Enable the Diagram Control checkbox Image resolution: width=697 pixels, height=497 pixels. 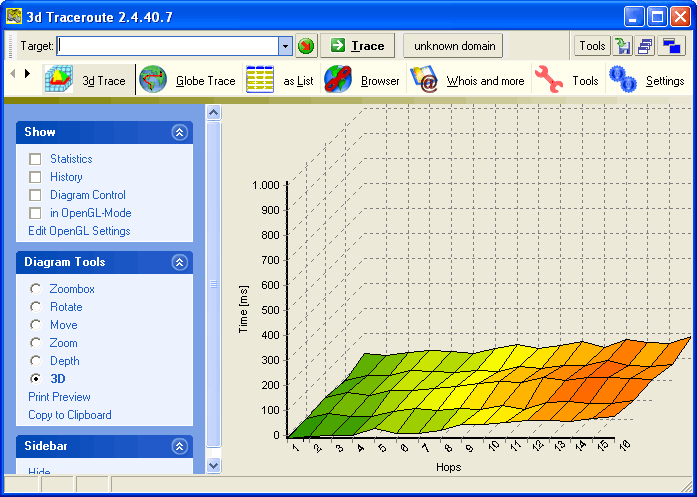tap(35, 195)
